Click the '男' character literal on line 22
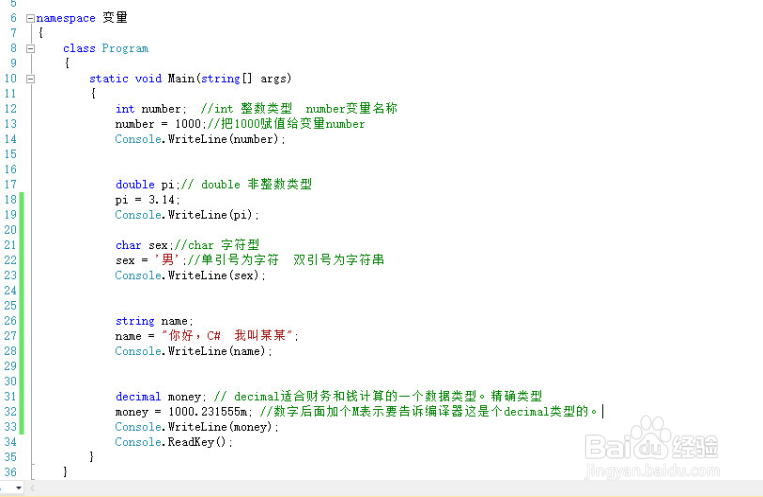This screenshot has width=763, height=497. click(167, 260)
